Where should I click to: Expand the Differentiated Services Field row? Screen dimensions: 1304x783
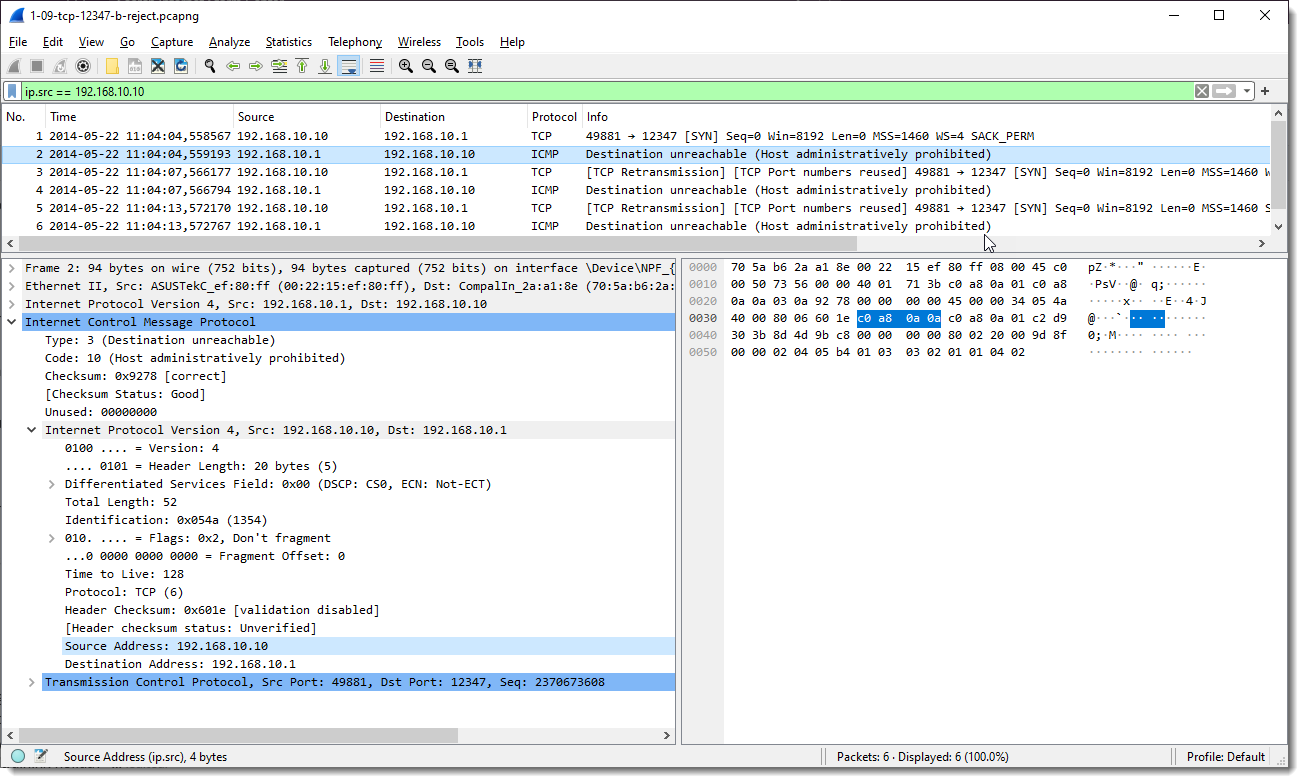pyautogui.click(x=53, y=484)
